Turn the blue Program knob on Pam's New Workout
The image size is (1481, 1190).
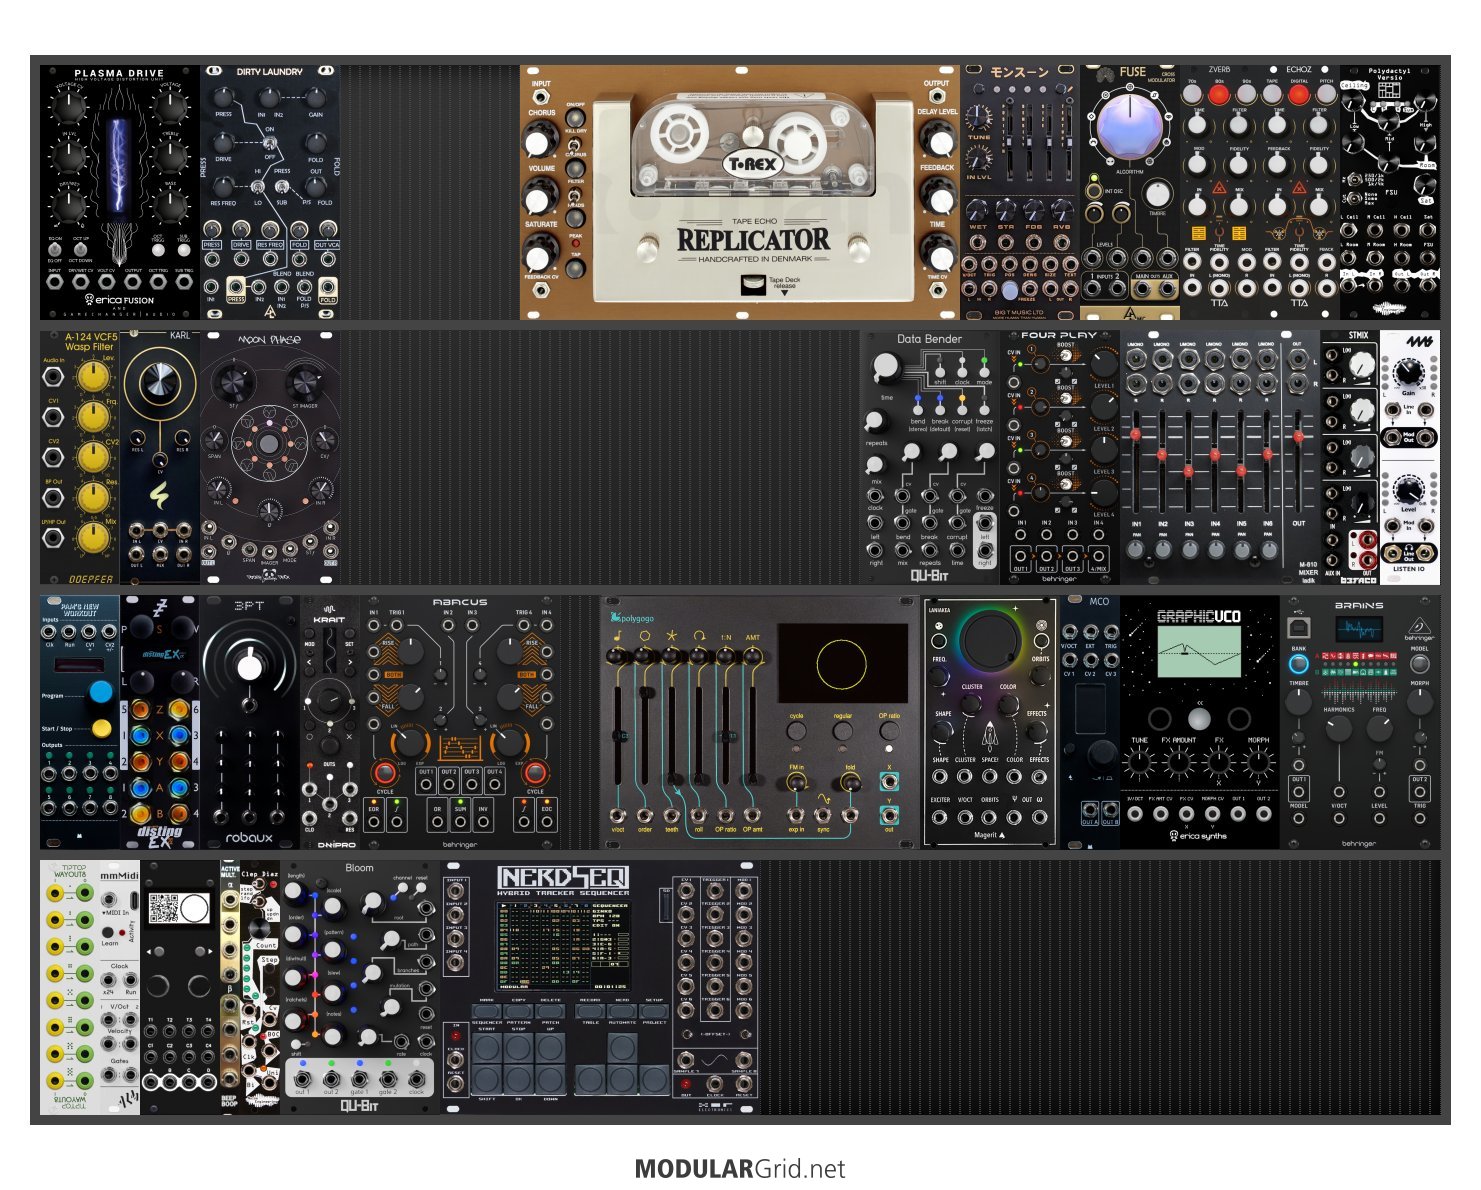click(101, 691)
